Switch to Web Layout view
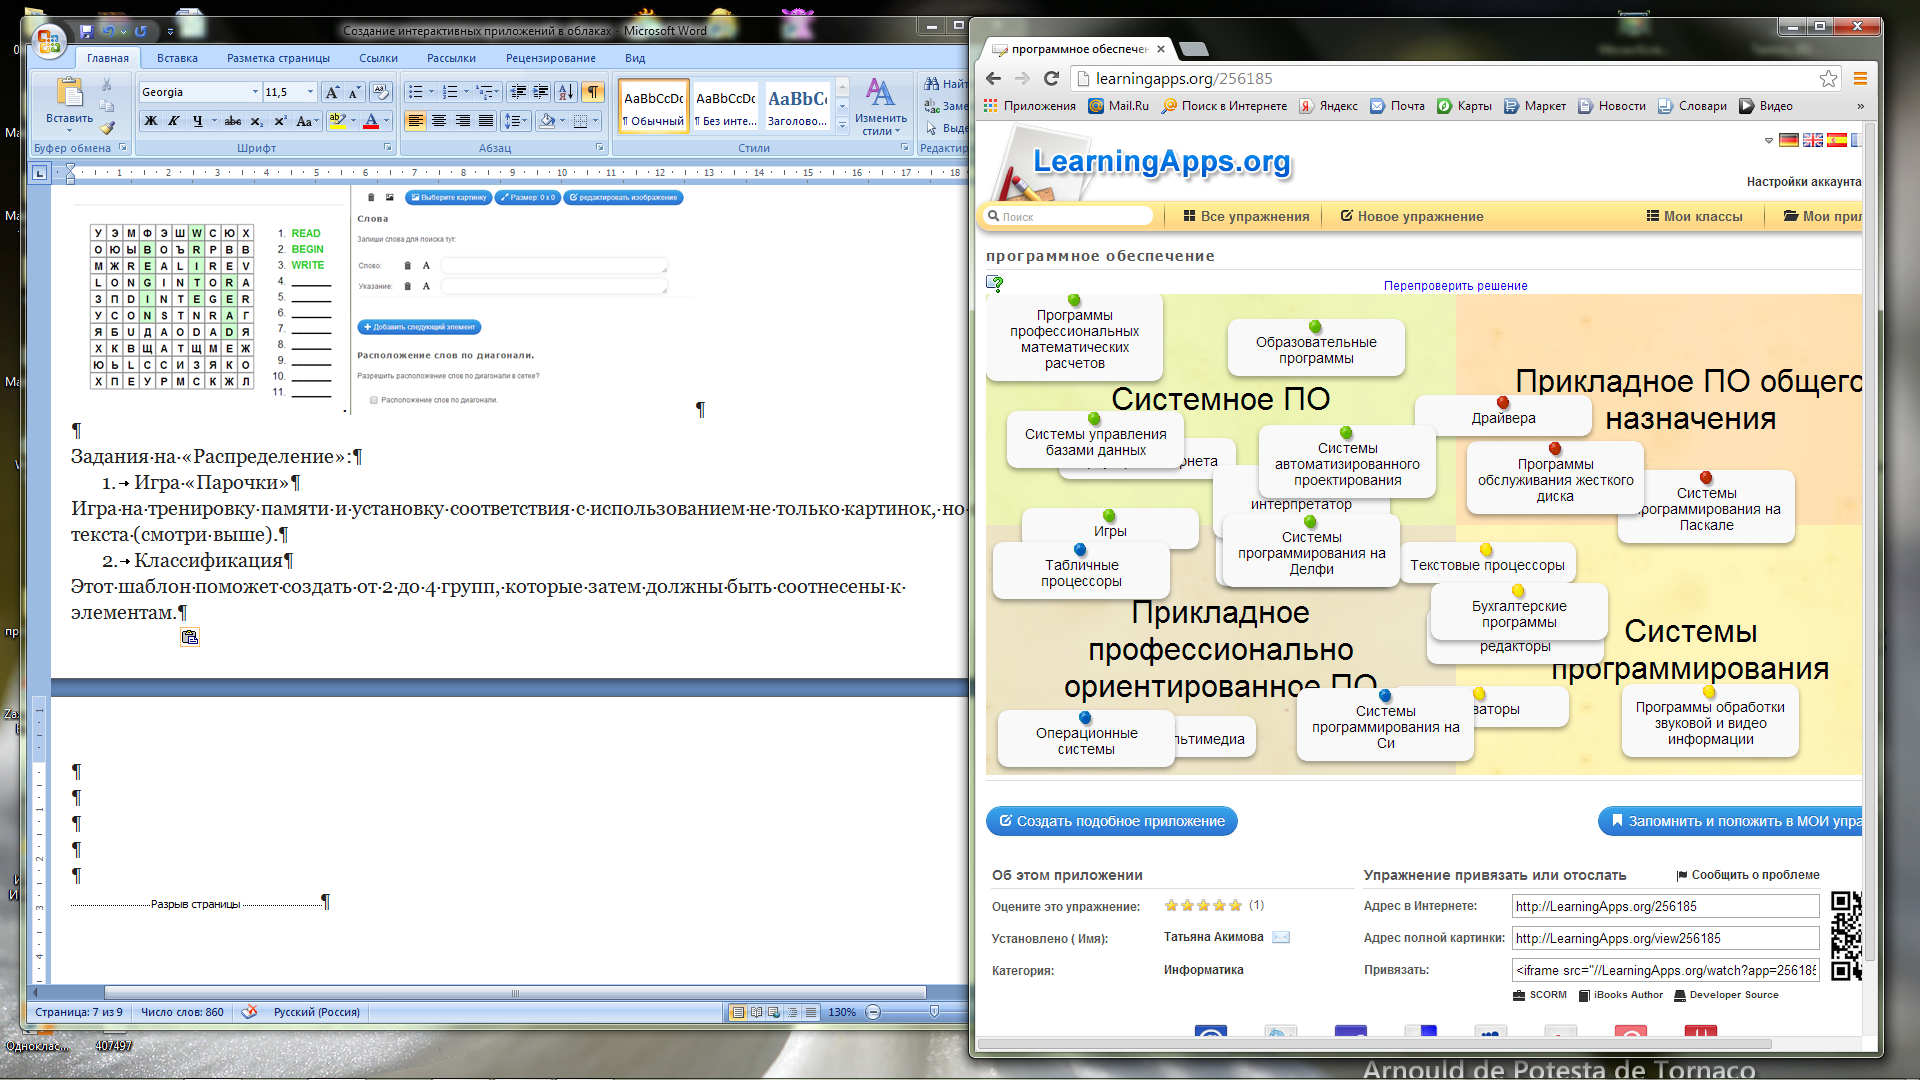 tap(774, 1012)
